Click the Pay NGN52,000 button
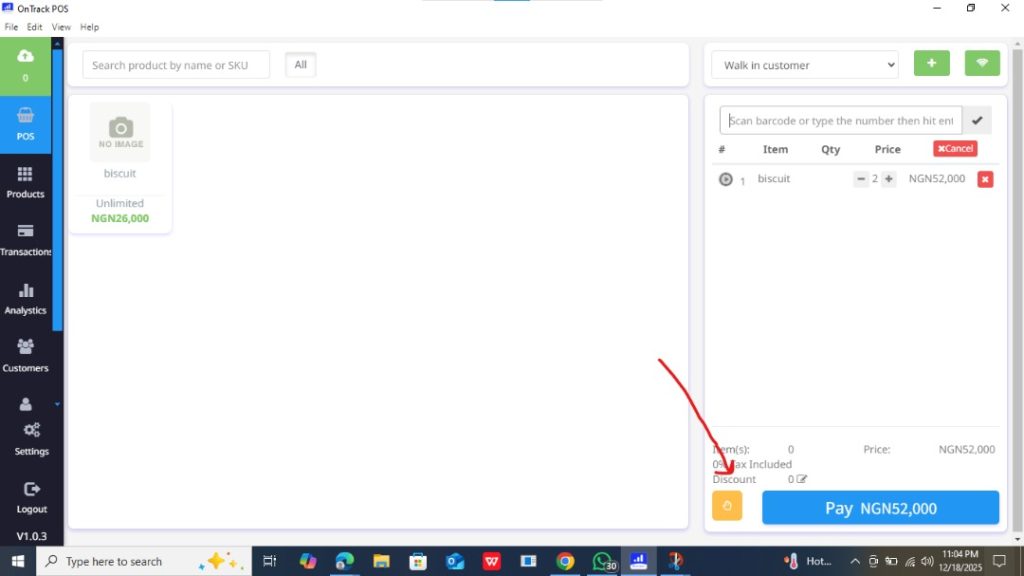Viewport: 1024px width, 576px height. 880,508
